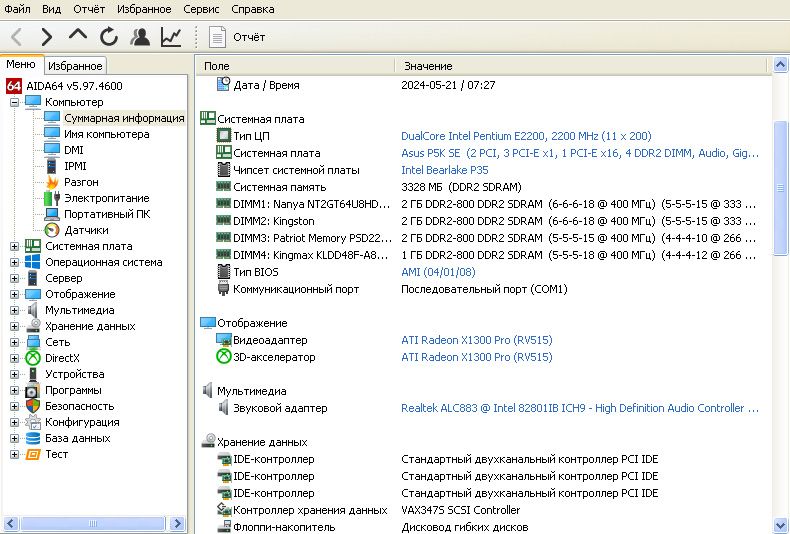
Task: Expand the Системная плата tree node
Action: click(15, 246)
